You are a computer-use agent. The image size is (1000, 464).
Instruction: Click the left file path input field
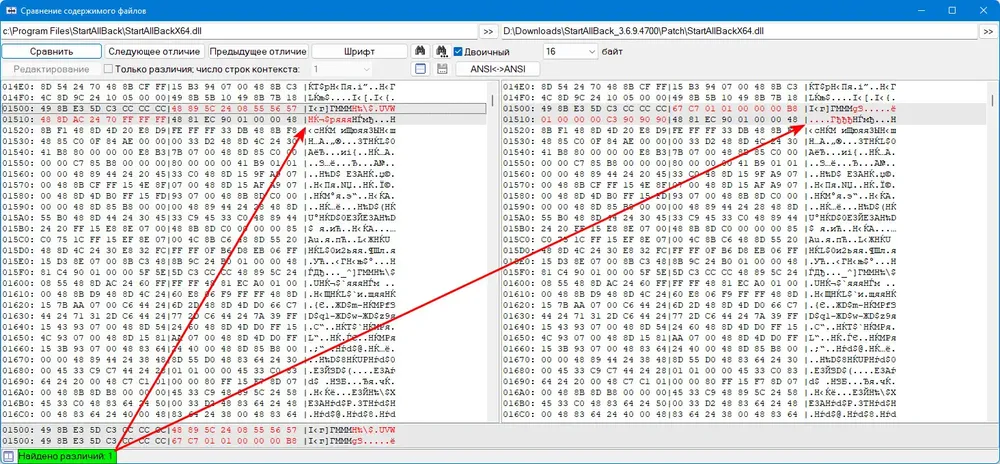[x=239, y=31]
